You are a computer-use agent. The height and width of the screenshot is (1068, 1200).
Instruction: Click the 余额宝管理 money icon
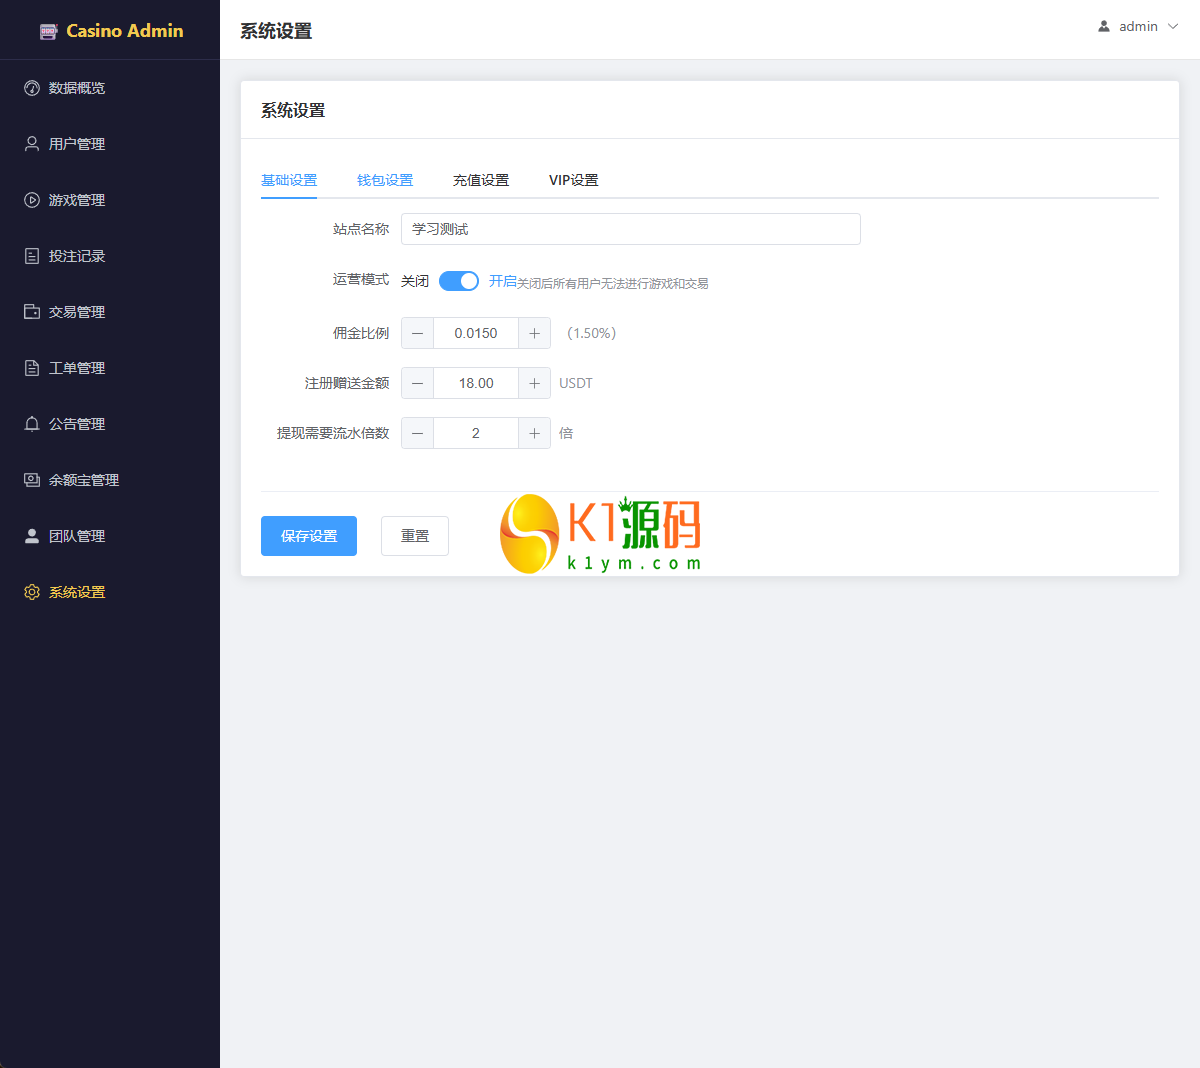coord(32,480)
